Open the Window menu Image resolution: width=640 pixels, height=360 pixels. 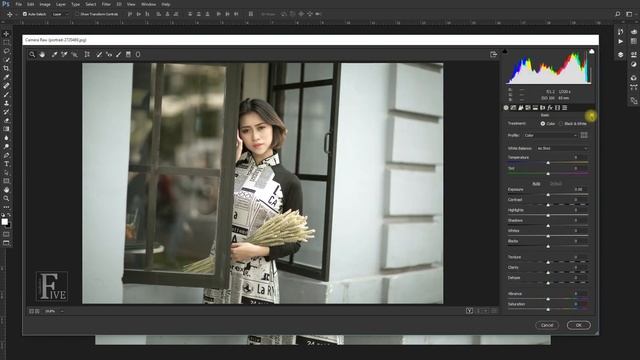click(x=148, y=4)
